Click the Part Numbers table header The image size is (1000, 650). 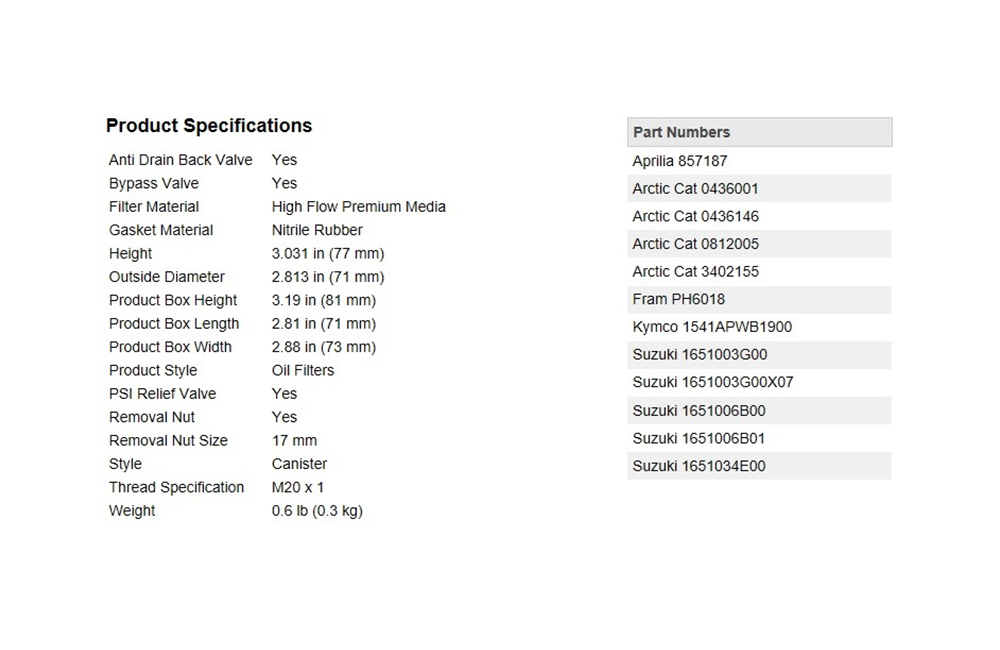[x=760, y=132]
